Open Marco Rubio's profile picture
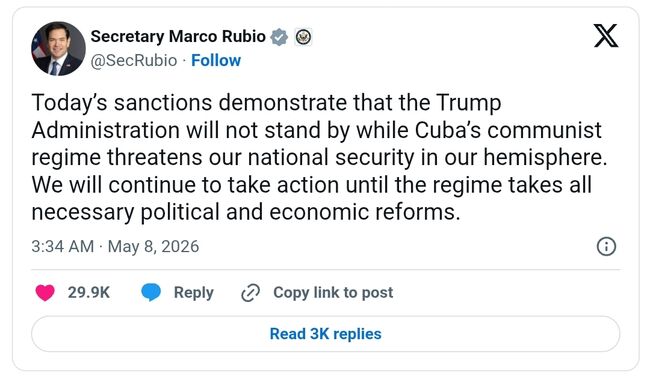The width and height of the screenshot is (650, 380). coord(58,48)
